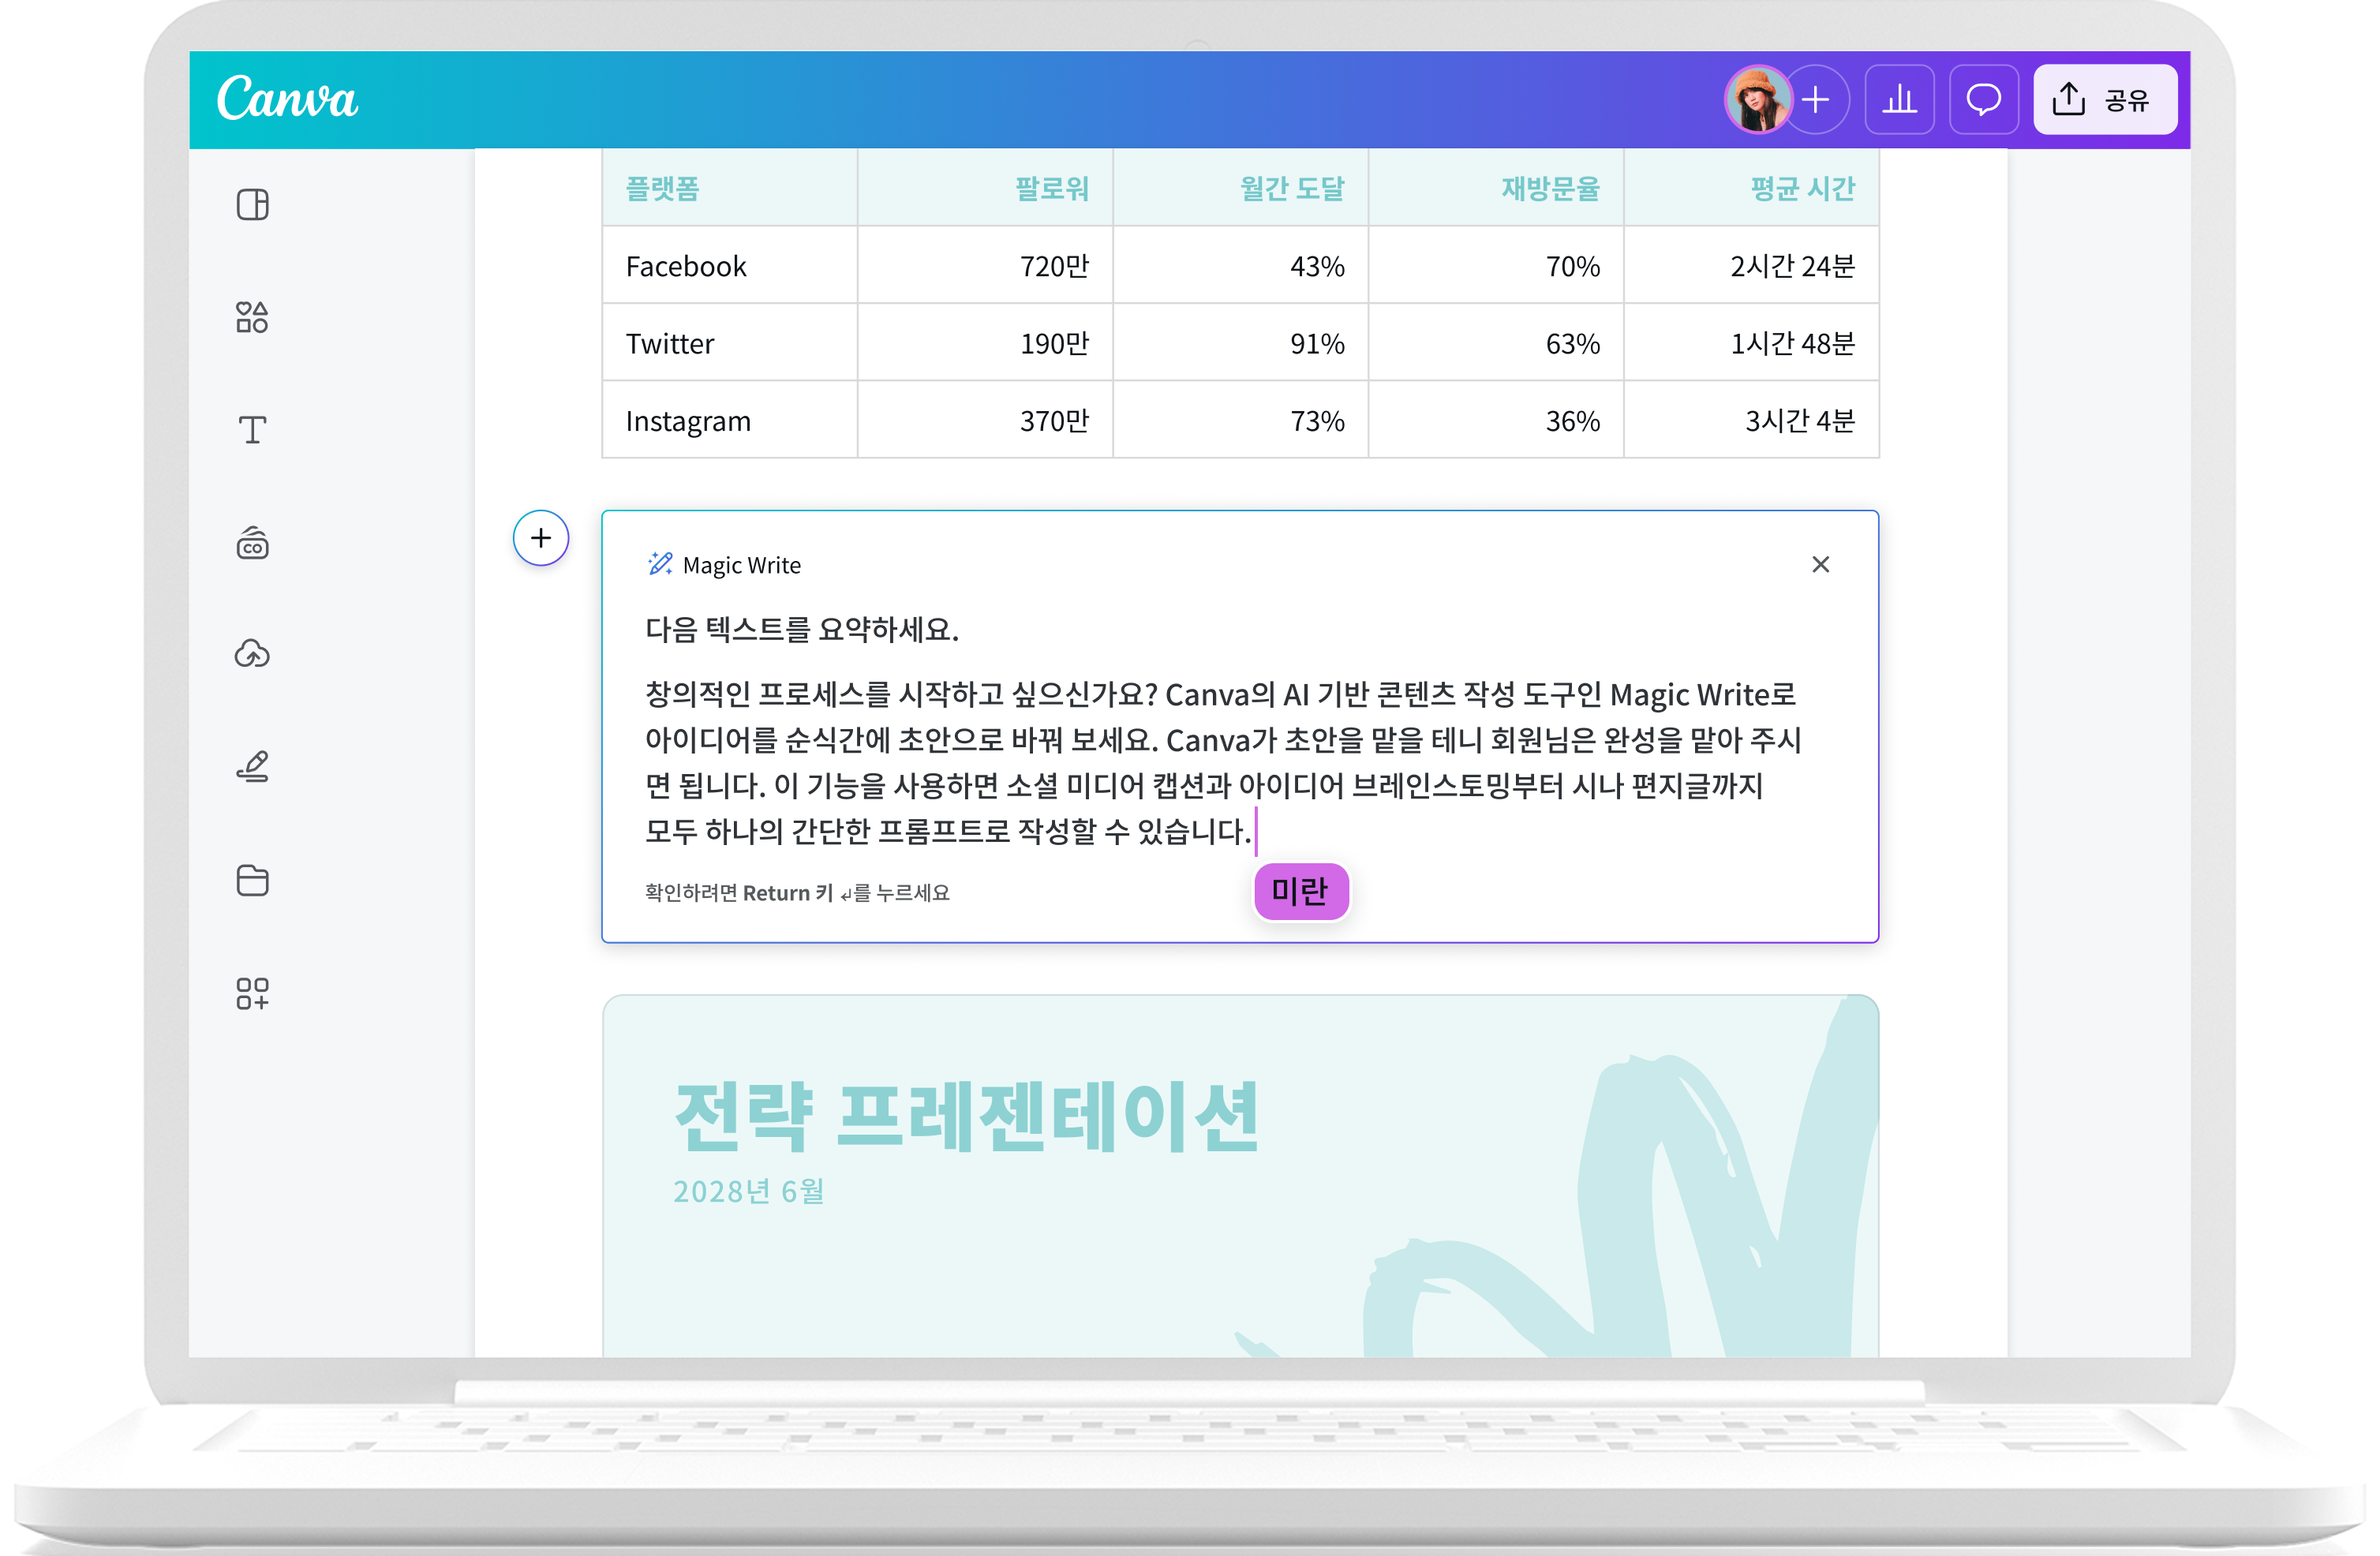2380x1556 pixels.
Task: Click the 190만 followers cell
Action: click(985, 343)
